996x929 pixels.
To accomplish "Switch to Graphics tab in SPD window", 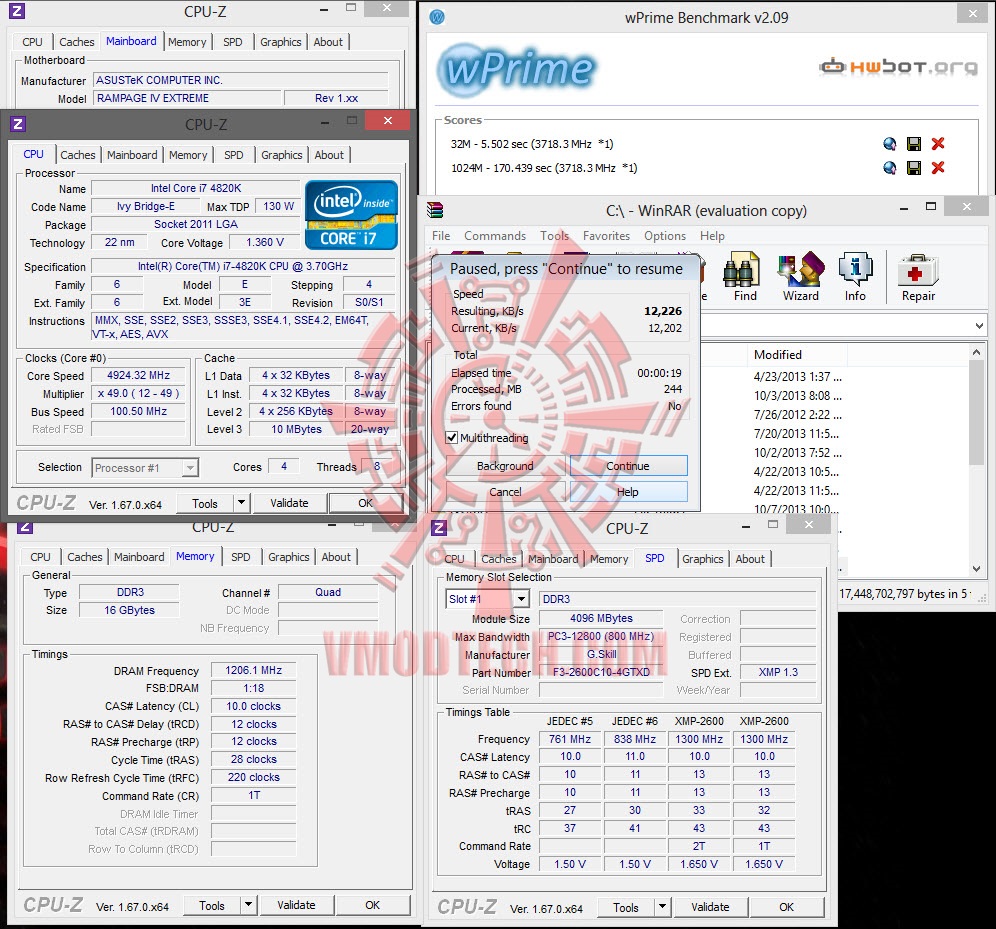I will coord(703,559).
